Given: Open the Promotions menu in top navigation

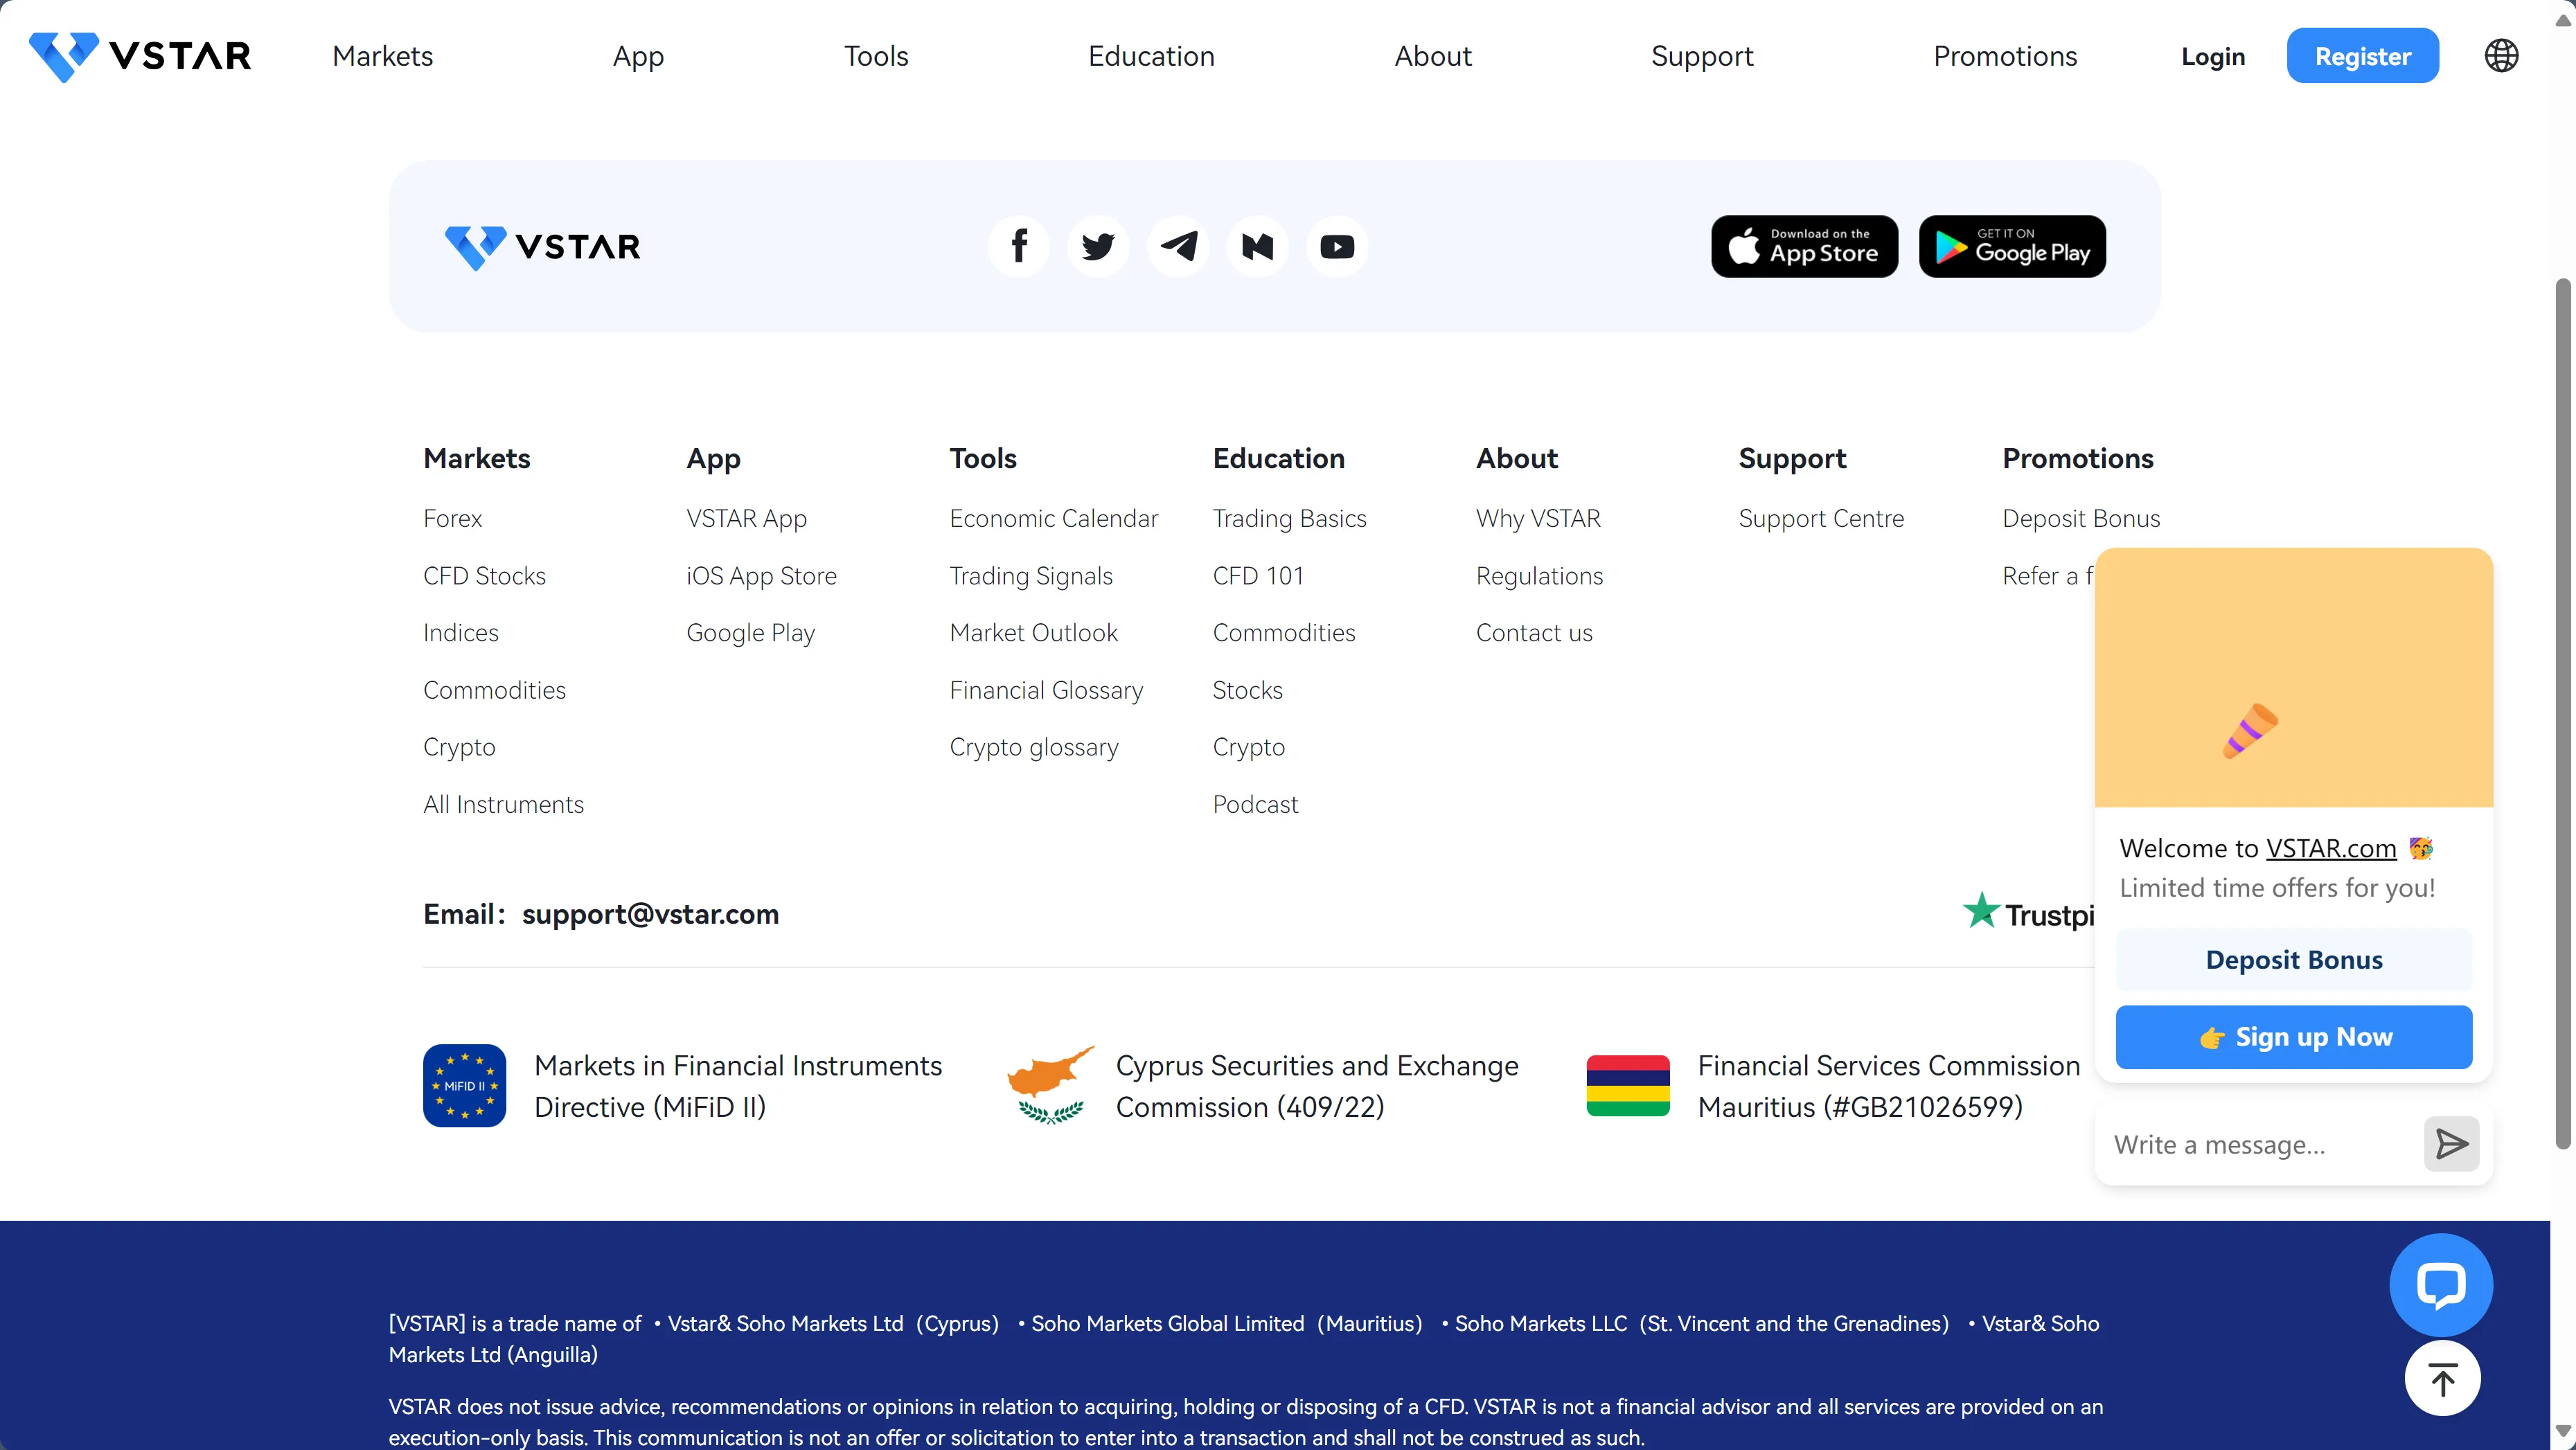Looking at the screenshot, I should pyautogui.click(x=2005, y=56).
